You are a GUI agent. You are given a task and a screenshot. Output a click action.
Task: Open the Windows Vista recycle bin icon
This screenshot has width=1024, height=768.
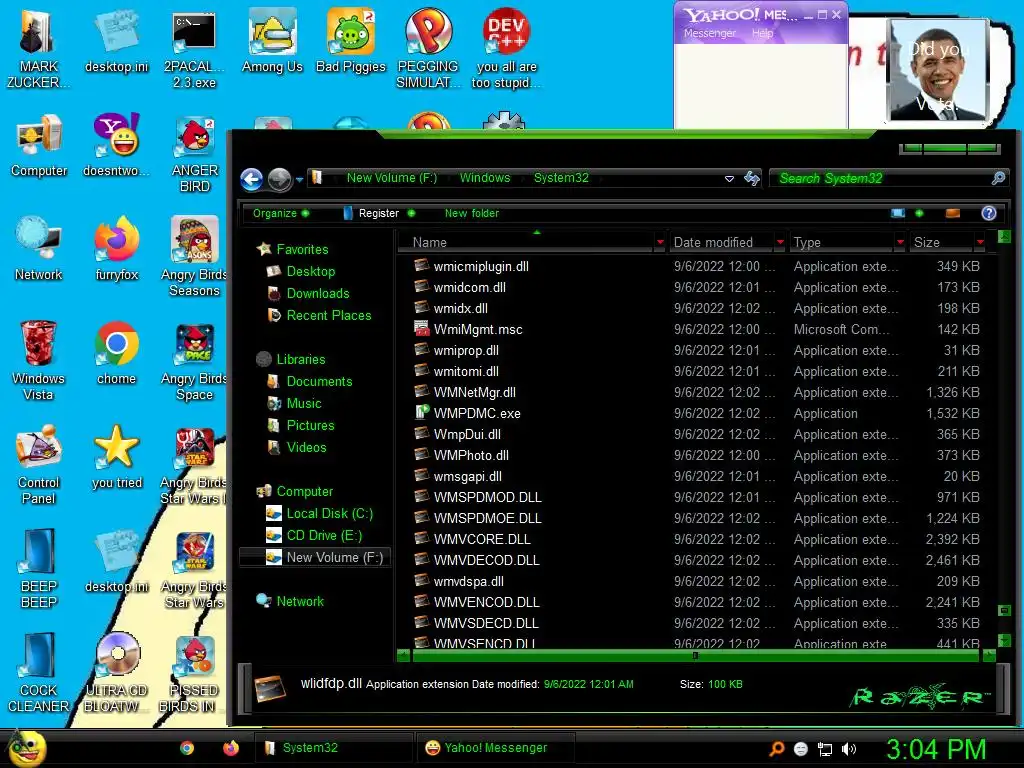click(x=39, y=361)
